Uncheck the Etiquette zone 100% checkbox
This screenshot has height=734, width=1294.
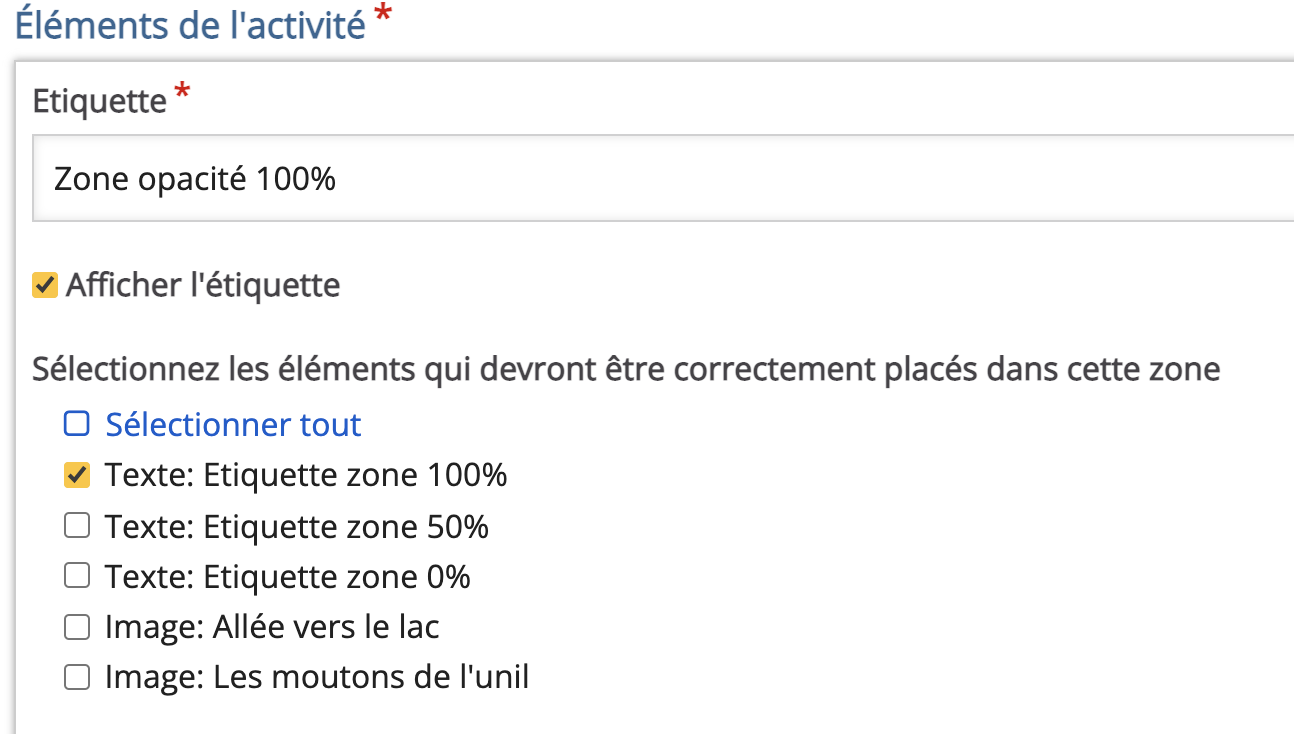[77, 475]
